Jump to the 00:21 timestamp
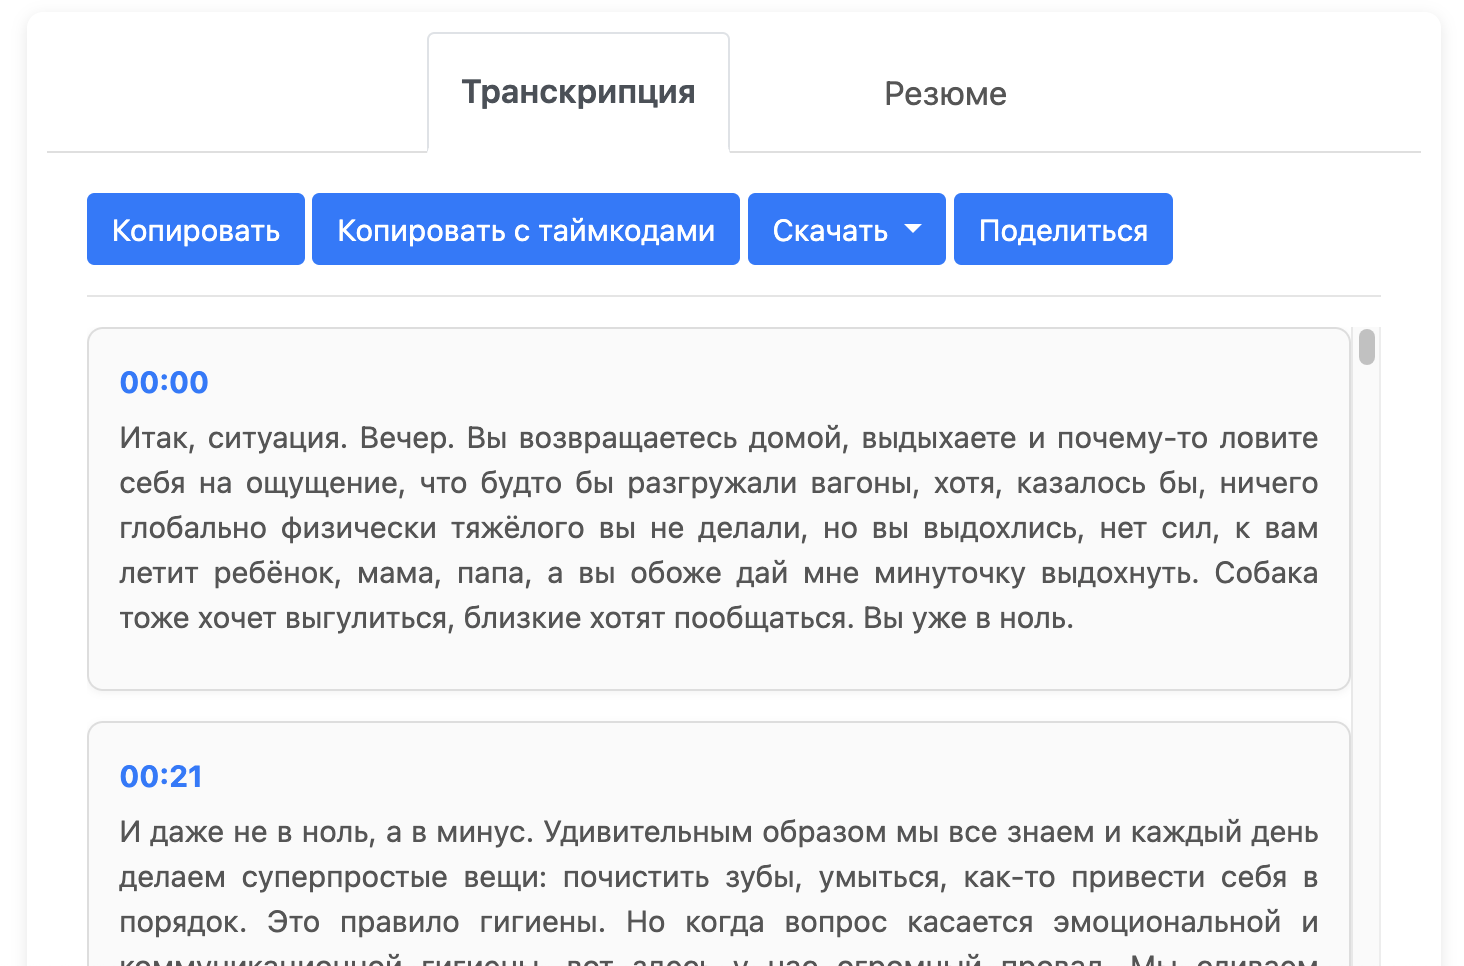This screenshot has width=1464, height=966. coord(161,776)
